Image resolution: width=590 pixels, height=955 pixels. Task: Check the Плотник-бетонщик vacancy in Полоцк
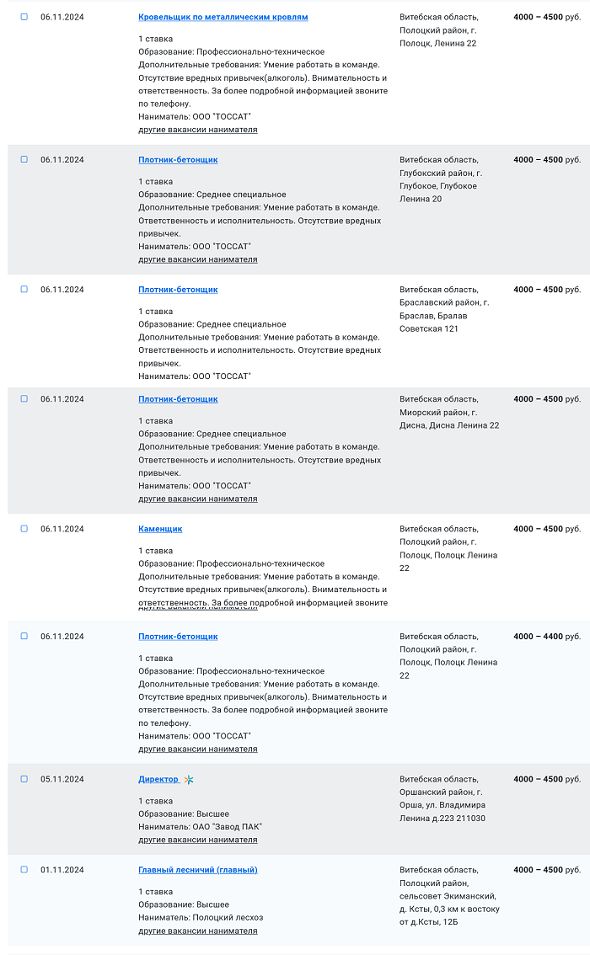coord(25,636)
